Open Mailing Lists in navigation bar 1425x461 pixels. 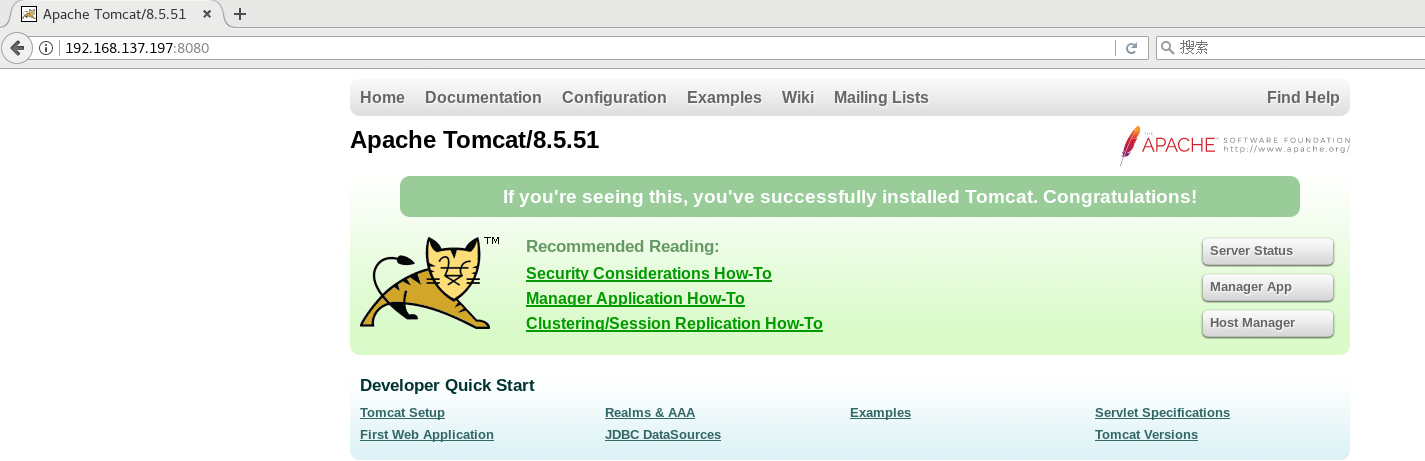[x=881, y=98]
